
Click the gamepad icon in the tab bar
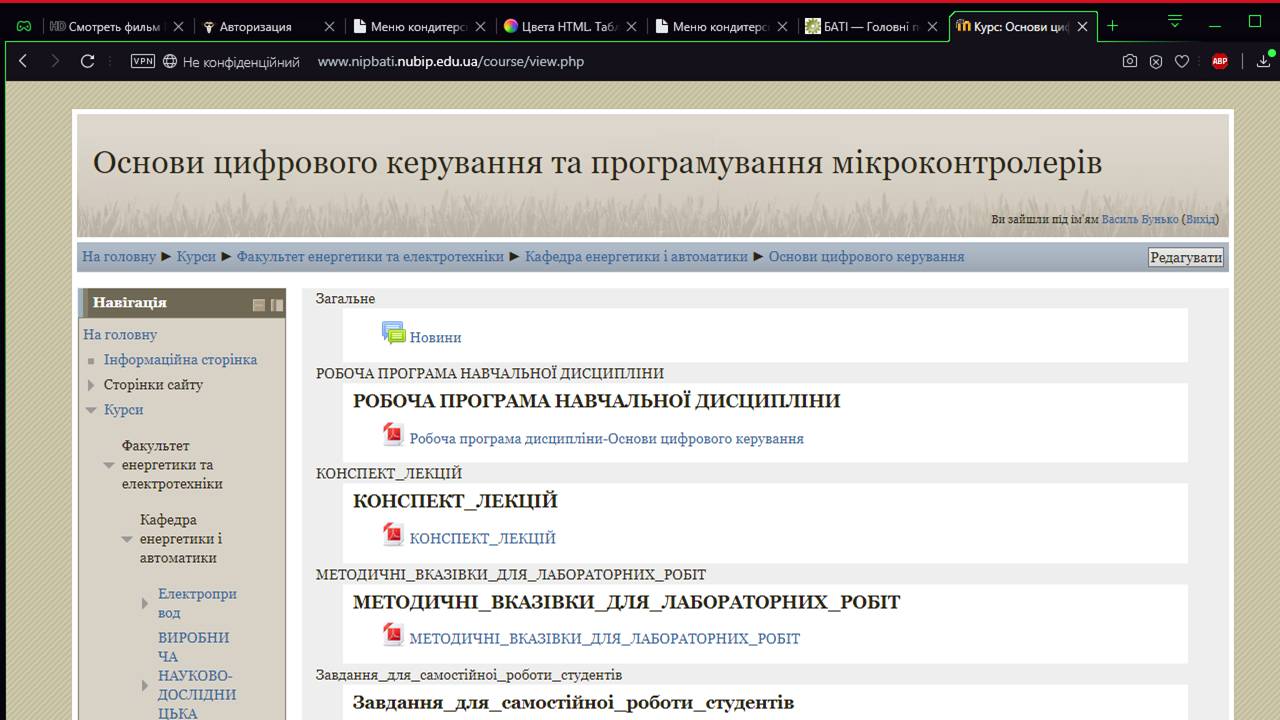tap(24, 27)
